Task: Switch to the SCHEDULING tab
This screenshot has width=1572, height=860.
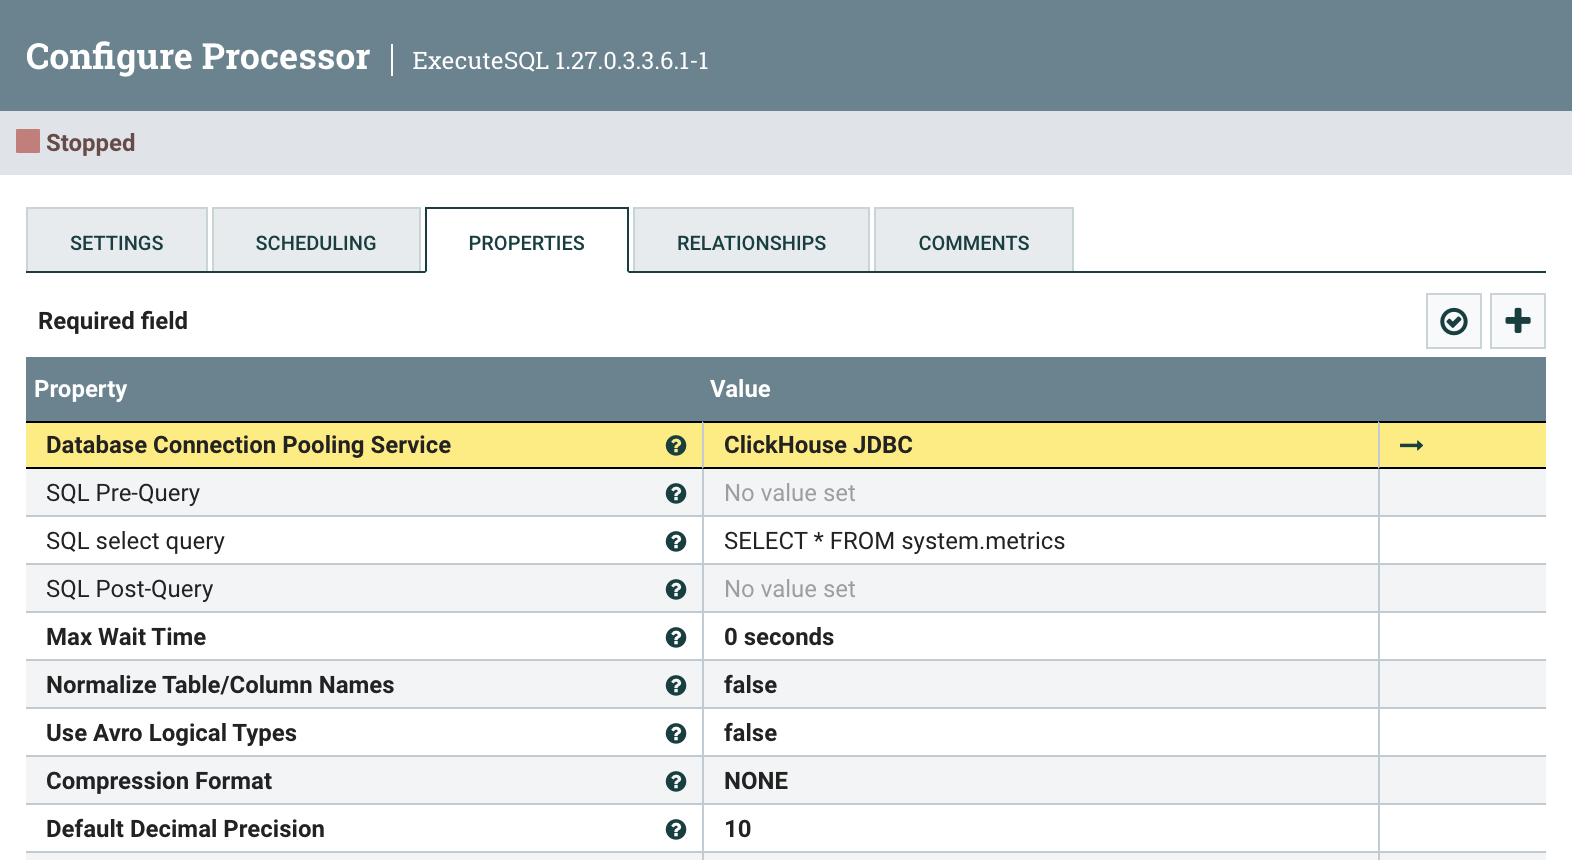Action: pyautogui.click(x=316, y=240)
